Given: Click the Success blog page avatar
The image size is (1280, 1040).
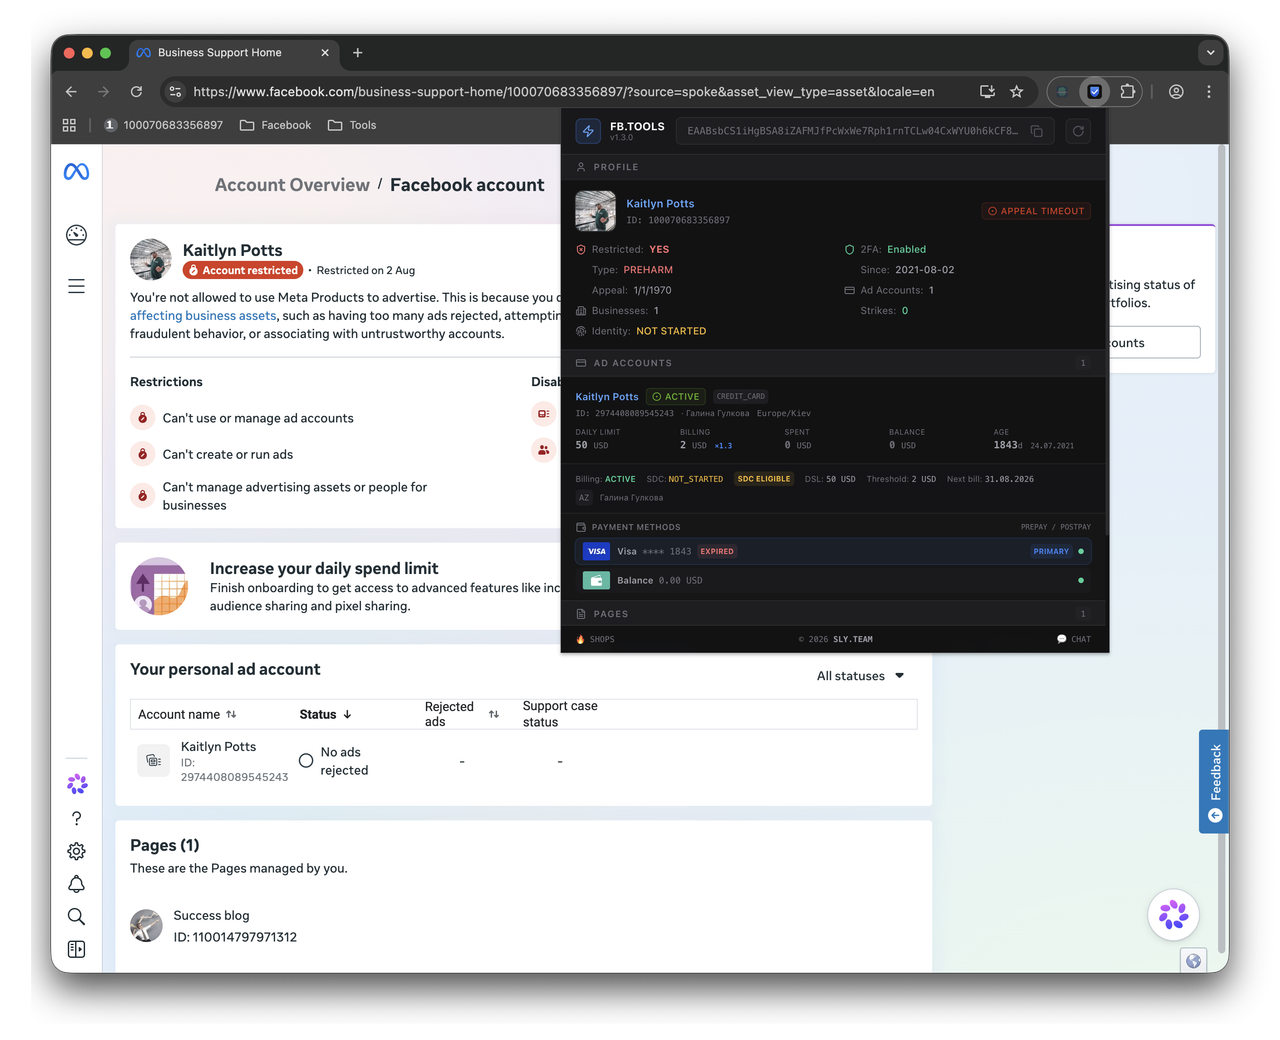Looking at the screenshot, I should [146, 926].
